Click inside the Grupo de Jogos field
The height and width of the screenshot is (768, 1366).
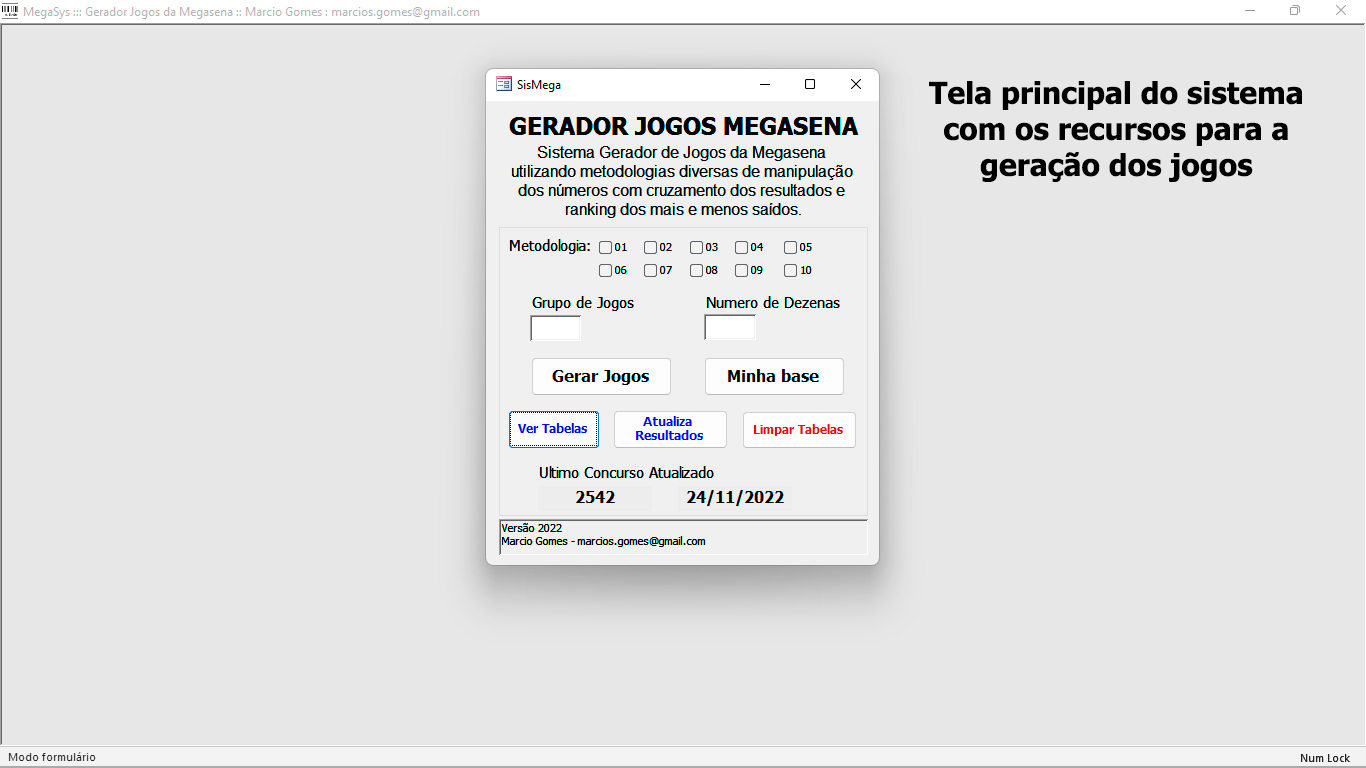555,327
